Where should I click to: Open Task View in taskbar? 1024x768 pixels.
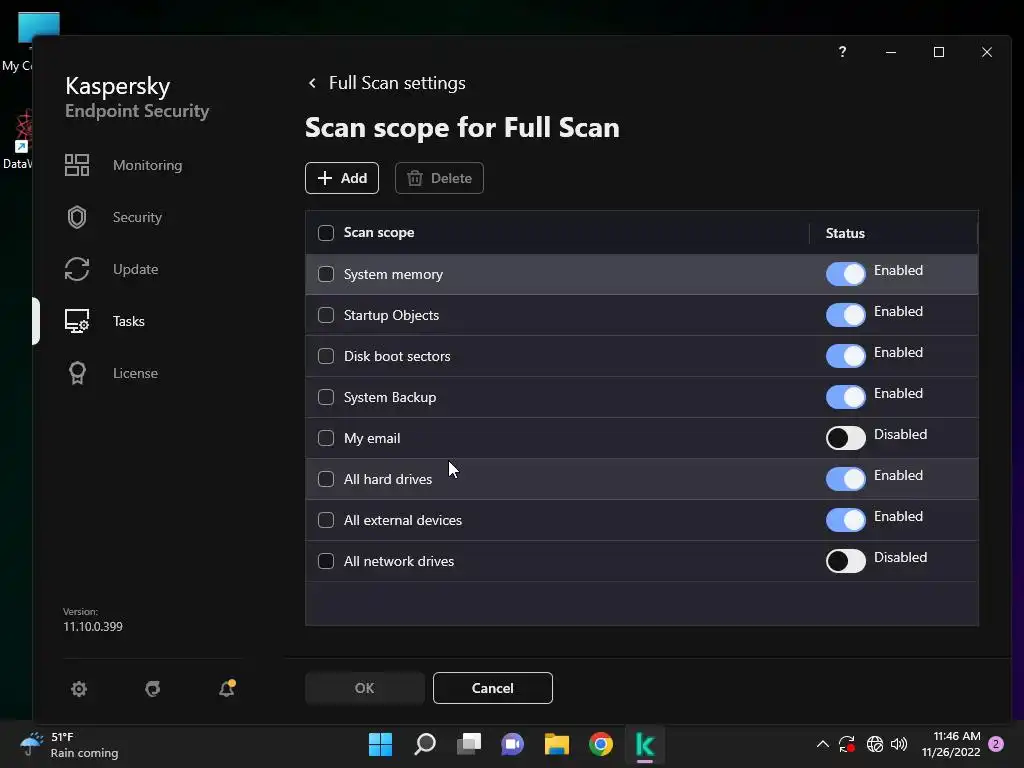pos(469,744)
